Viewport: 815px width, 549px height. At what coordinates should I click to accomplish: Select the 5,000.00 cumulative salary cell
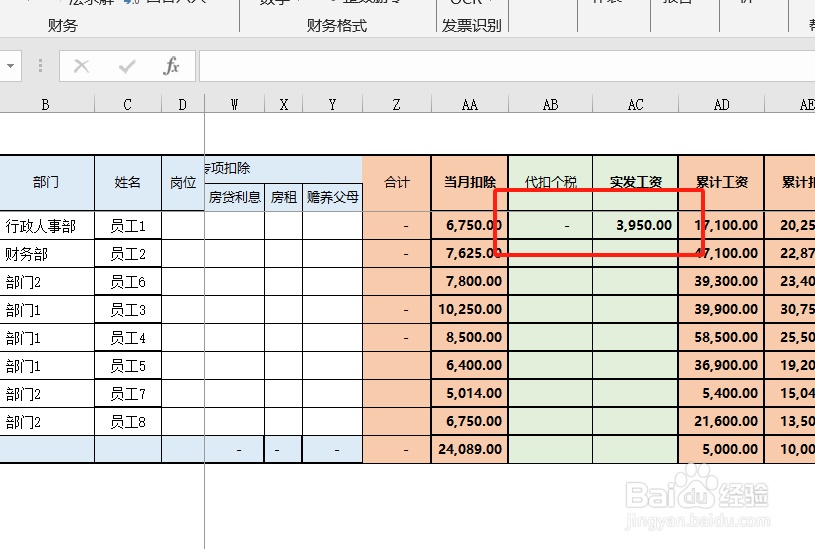721,449
